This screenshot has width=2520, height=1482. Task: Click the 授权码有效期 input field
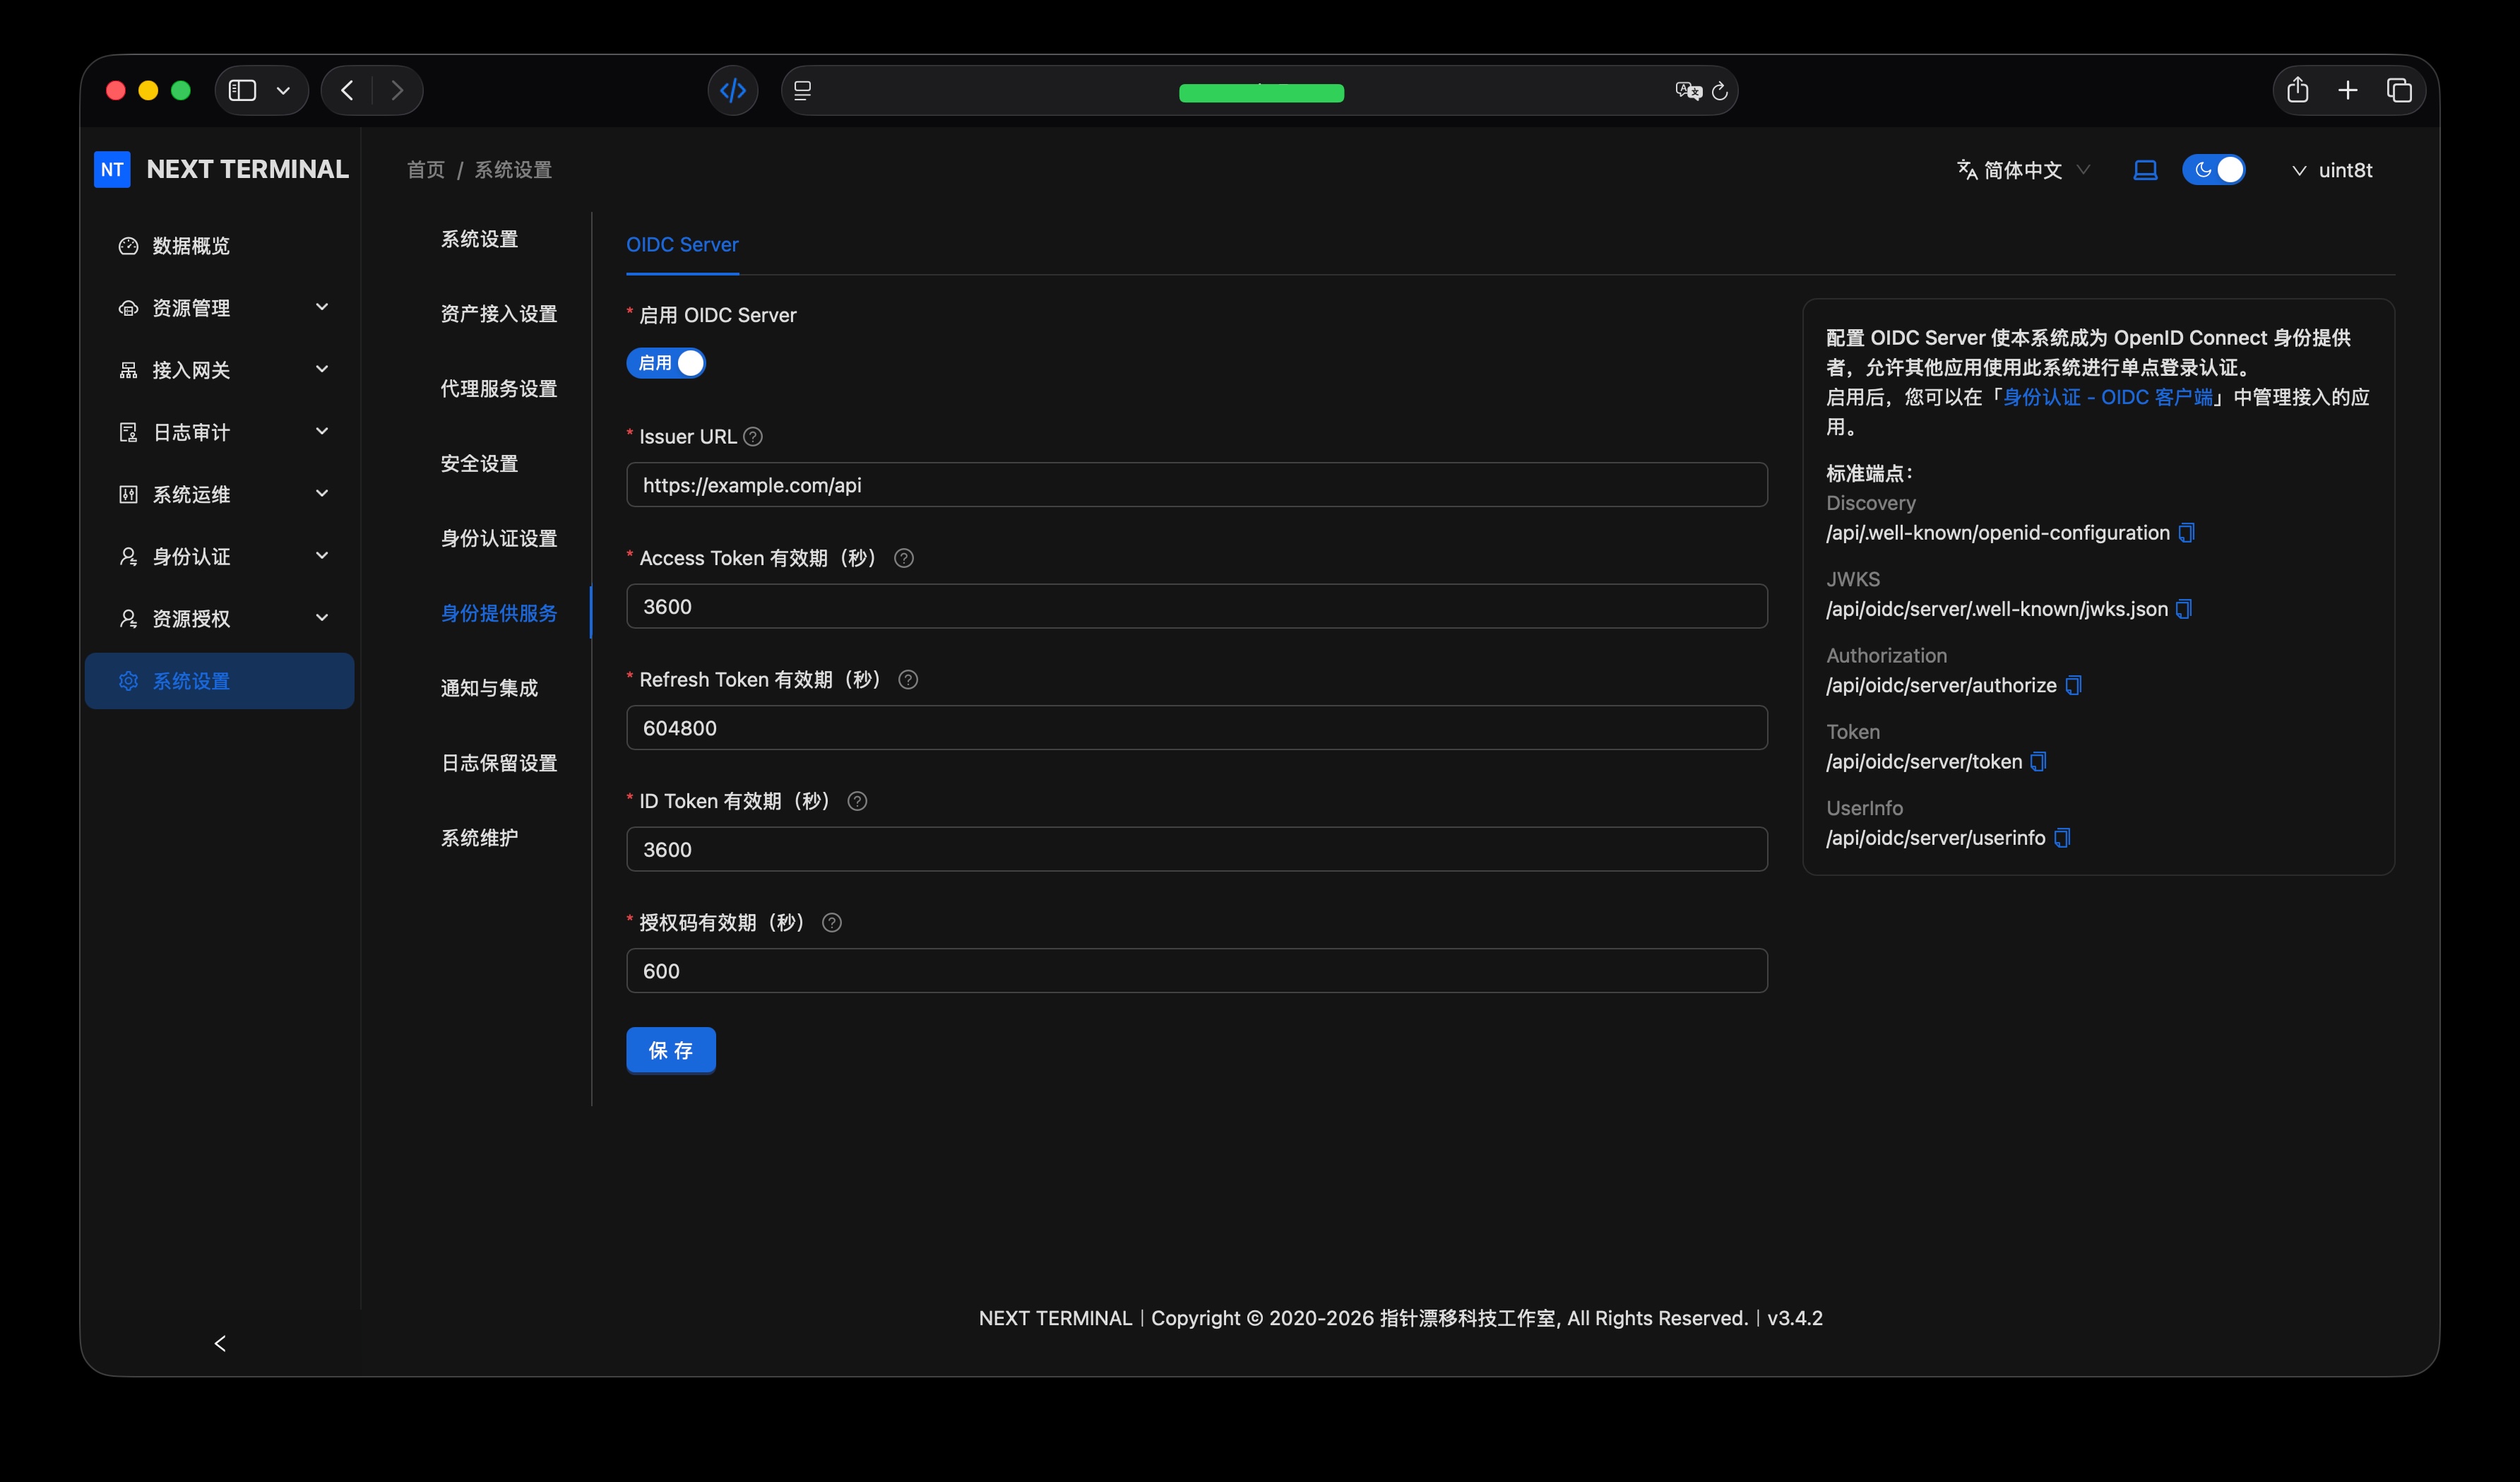pos(1197,971)
